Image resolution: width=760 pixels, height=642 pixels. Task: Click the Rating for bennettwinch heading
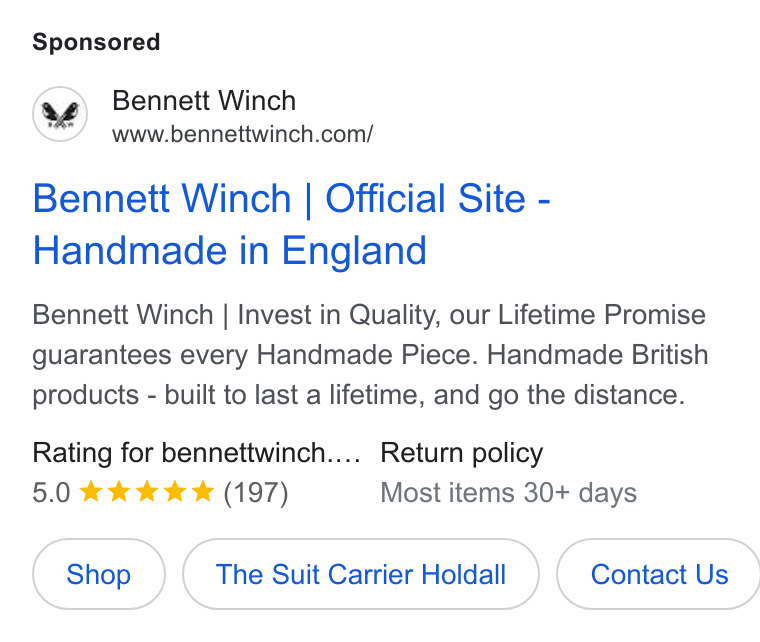click(x=196, y=454)
